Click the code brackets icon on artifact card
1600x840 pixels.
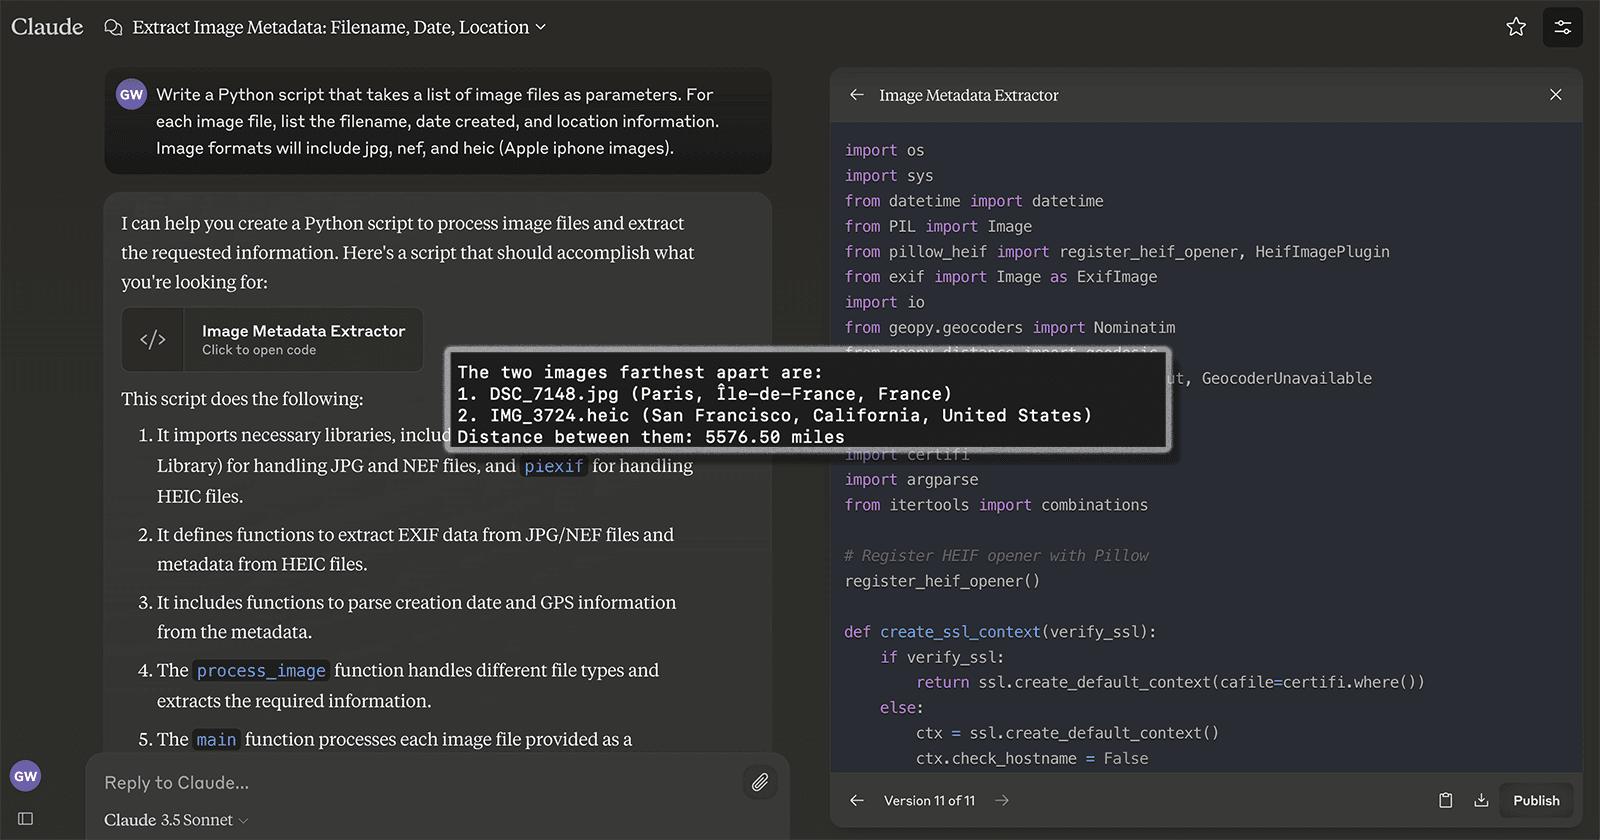pyautogui.click(x=153, y=340)
